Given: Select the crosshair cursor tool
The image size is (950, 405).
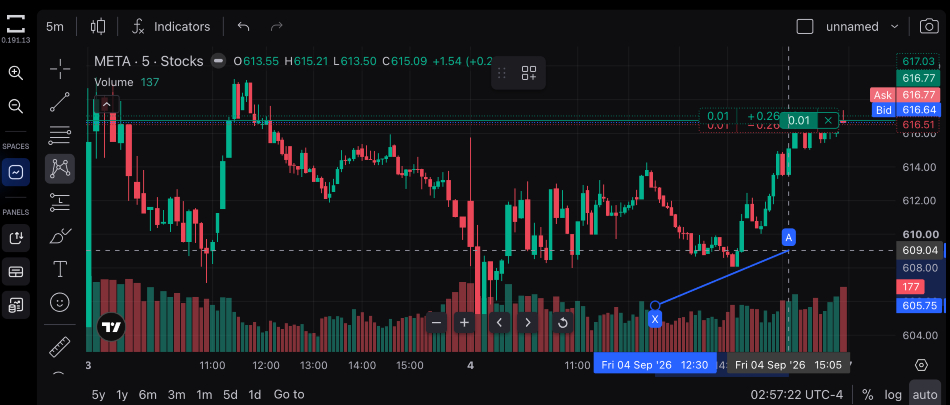Looking at the screenshot, I should [x=60, y=69].
